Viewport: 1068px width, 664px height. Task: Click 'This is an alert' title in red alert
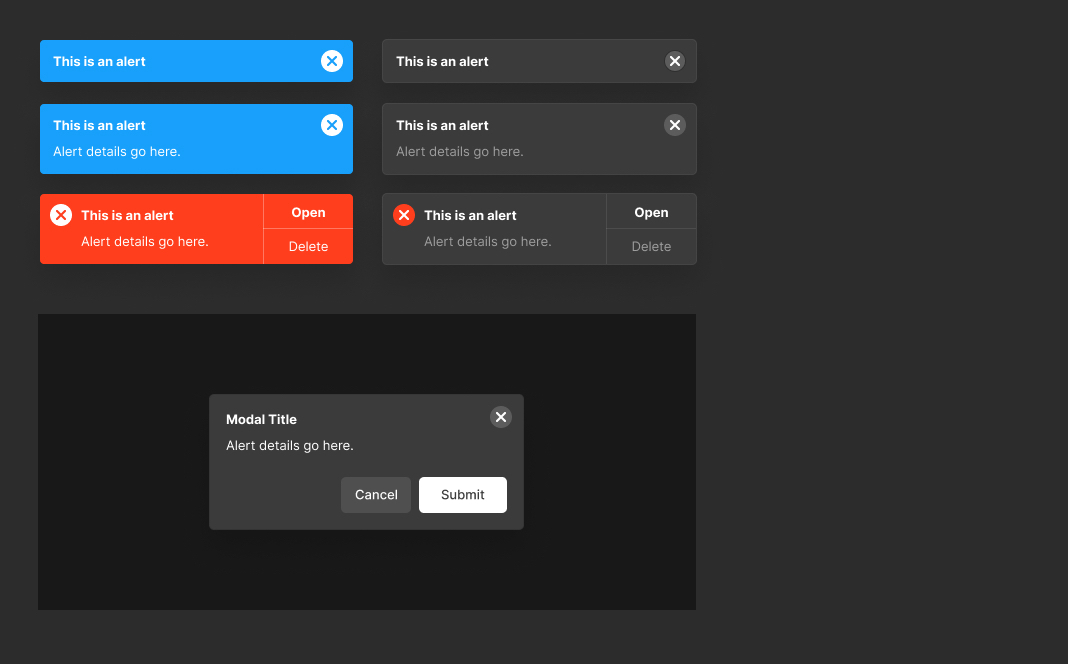pos(127,215)
